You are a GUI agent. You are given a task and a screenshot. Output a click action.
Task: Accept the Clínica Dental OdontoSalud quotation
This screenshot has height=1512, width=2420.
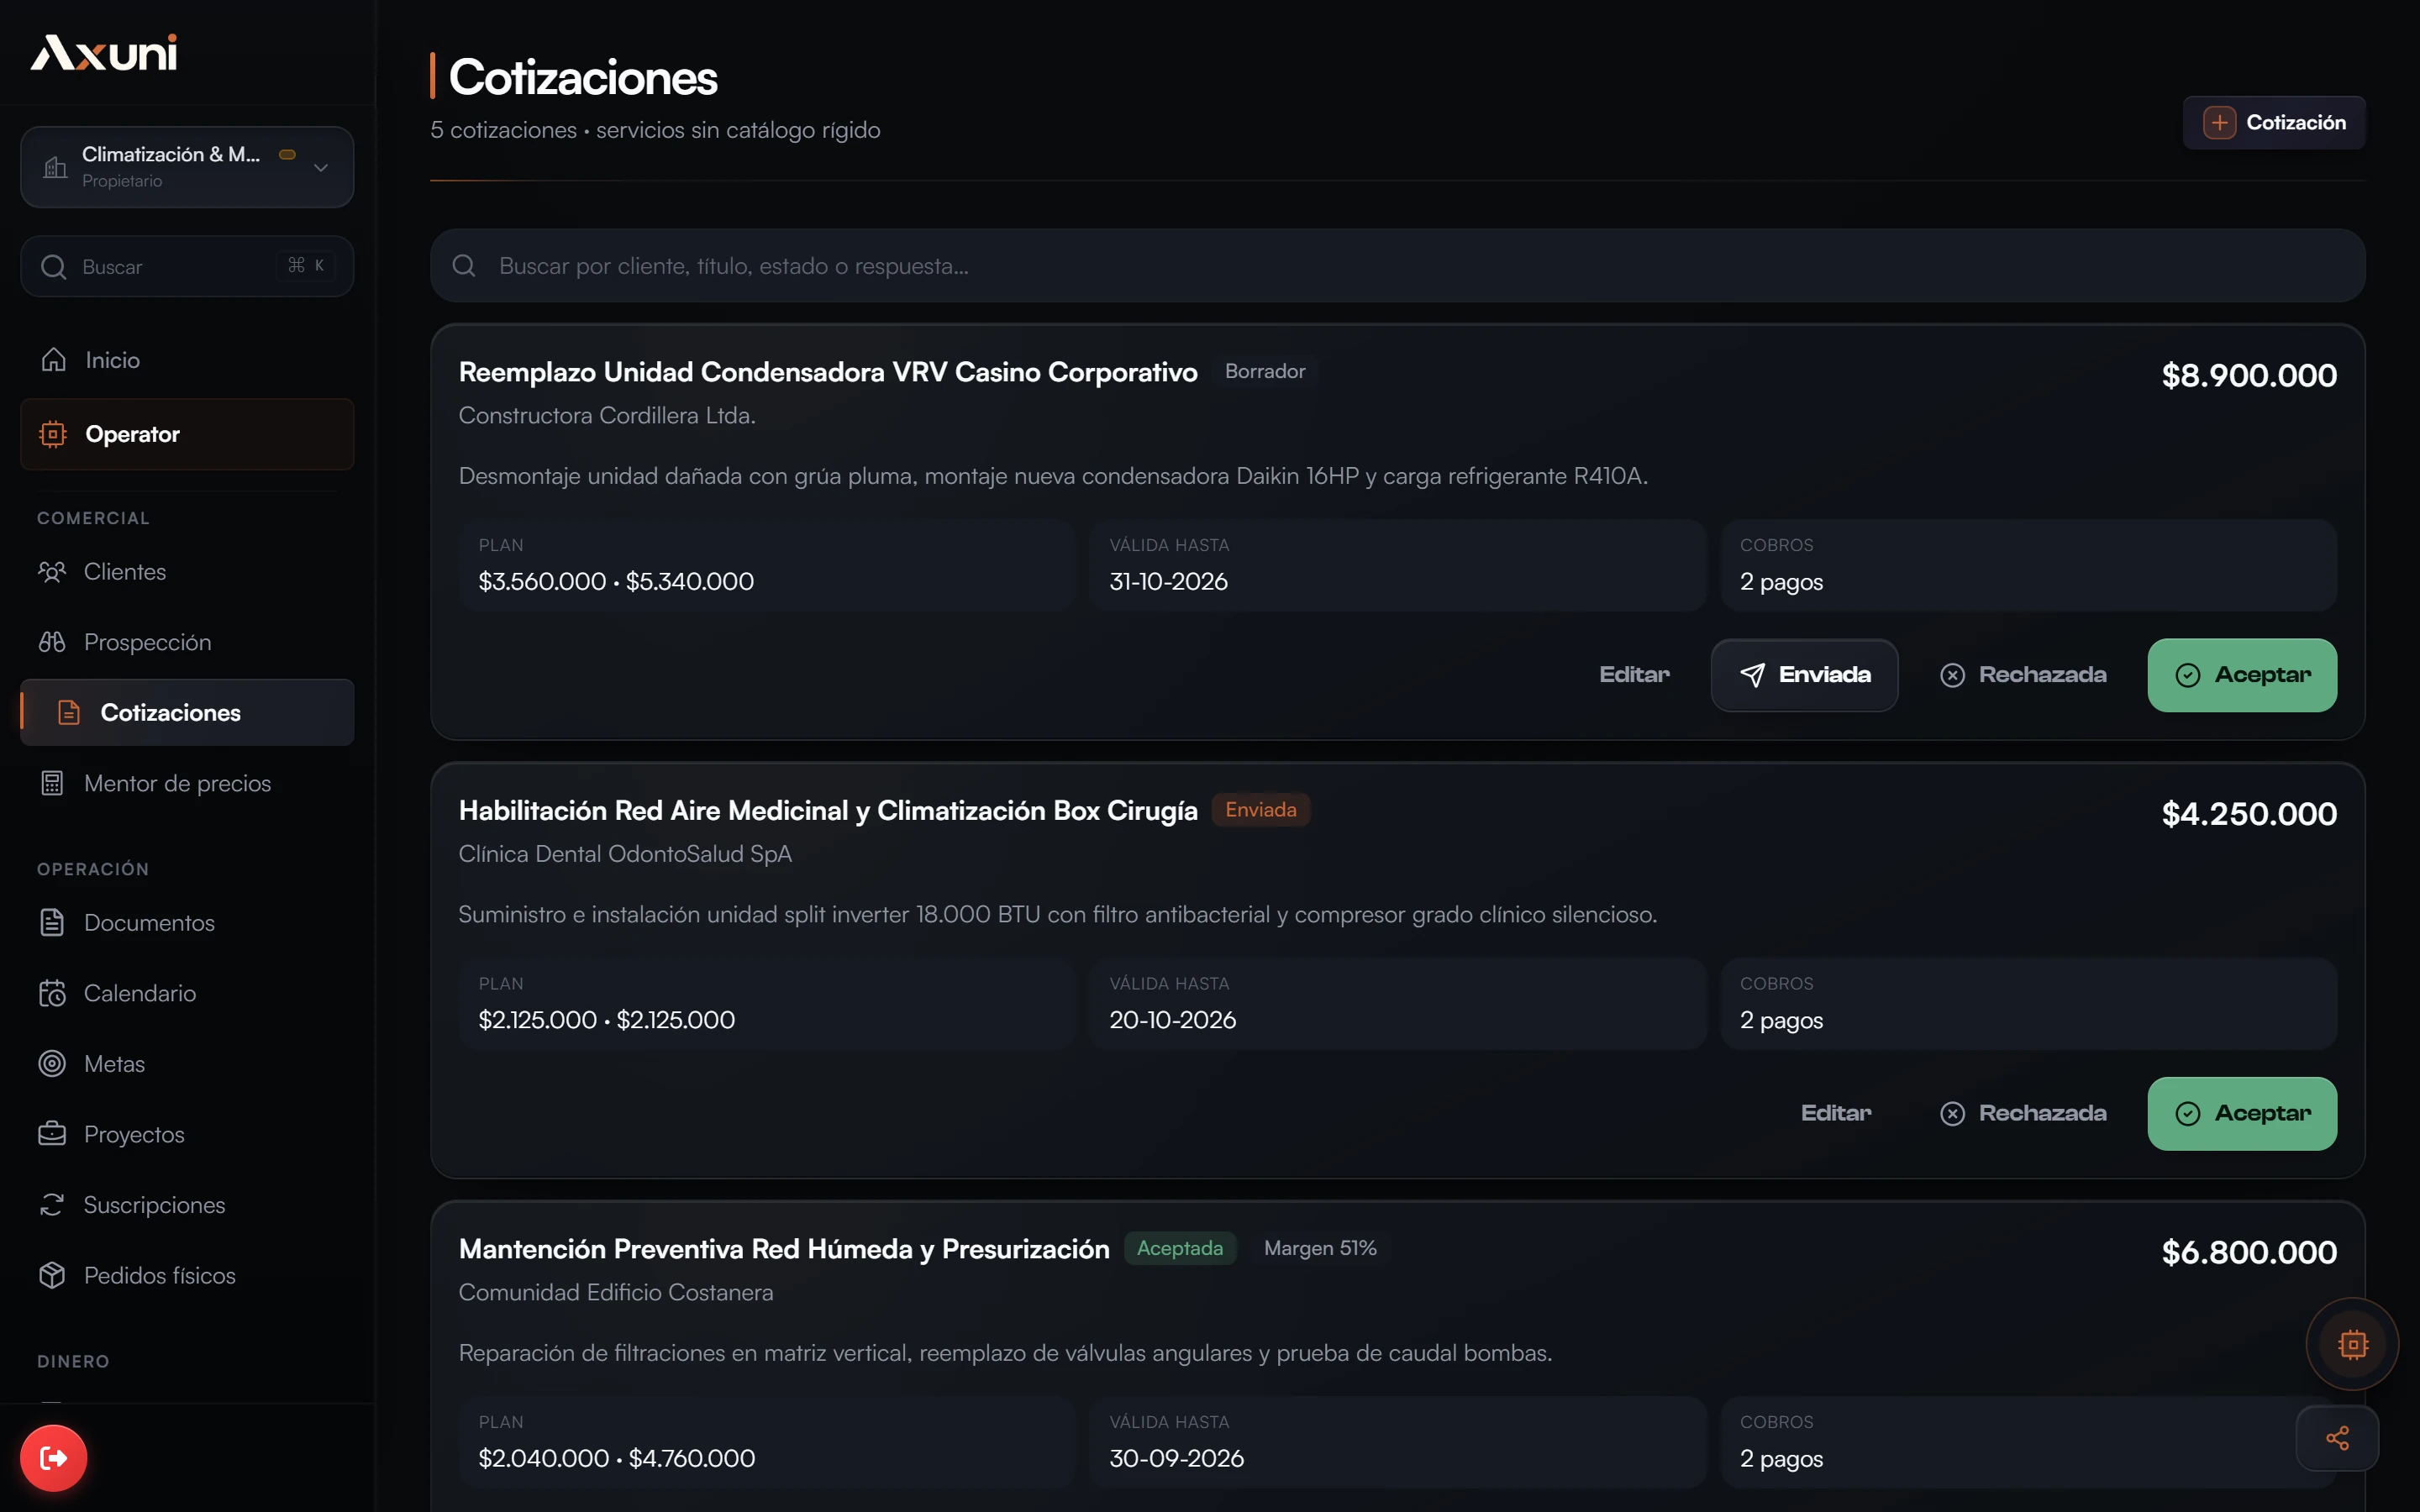point(2242,1113)
